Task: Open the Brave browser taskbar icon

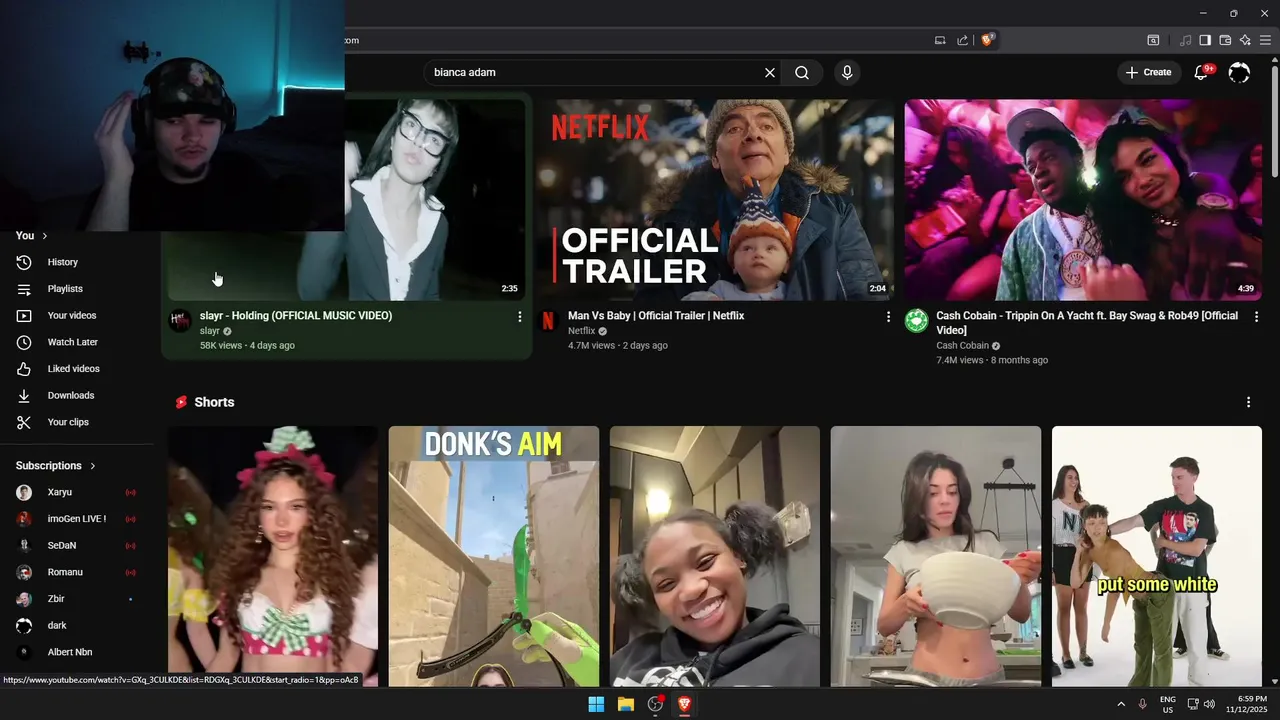Action: [x=685, y=704]
